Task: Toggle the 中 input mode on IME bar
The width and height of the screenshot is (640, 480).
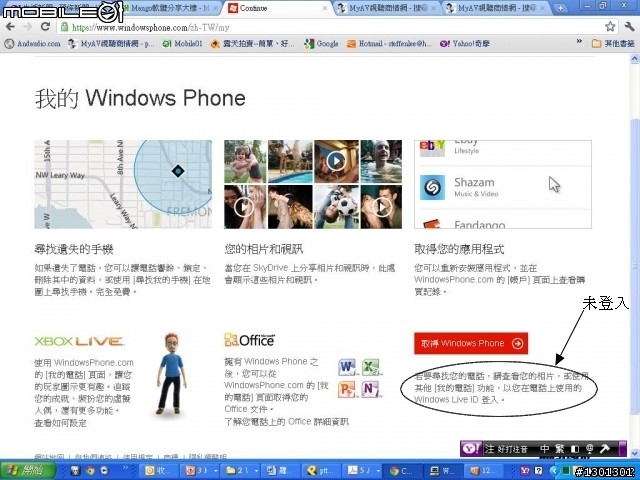Action: pos(544,449)
